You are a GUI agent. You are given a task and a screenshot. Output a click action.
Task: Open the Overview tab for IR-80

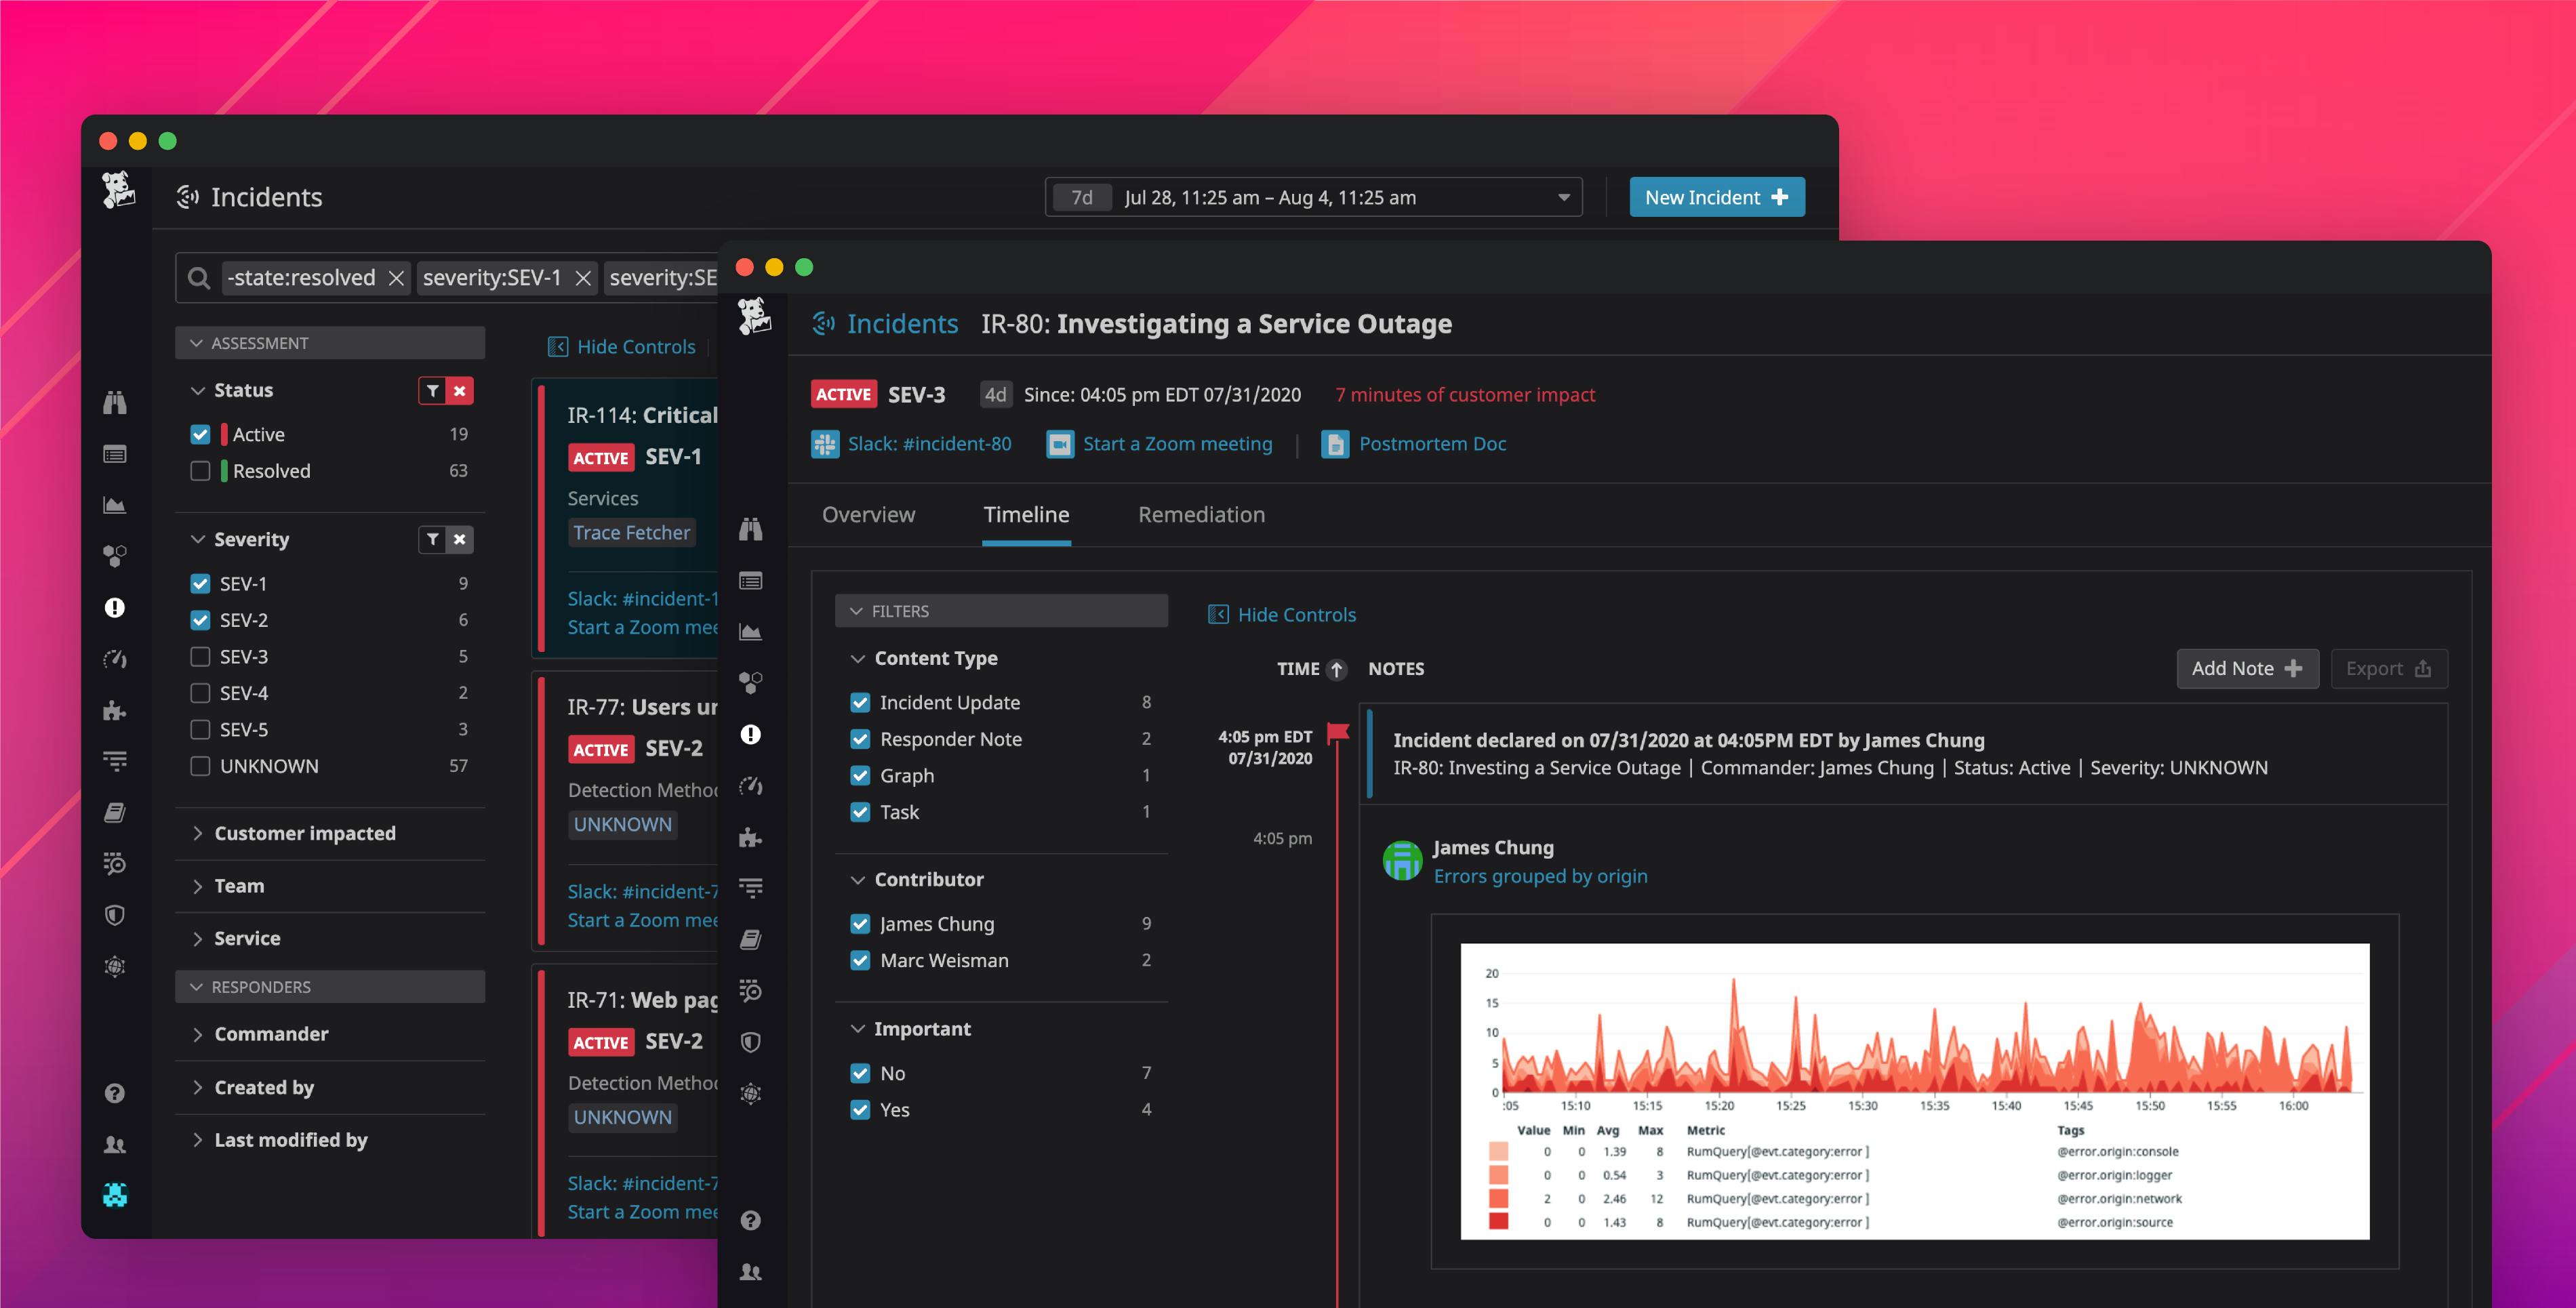868,515
